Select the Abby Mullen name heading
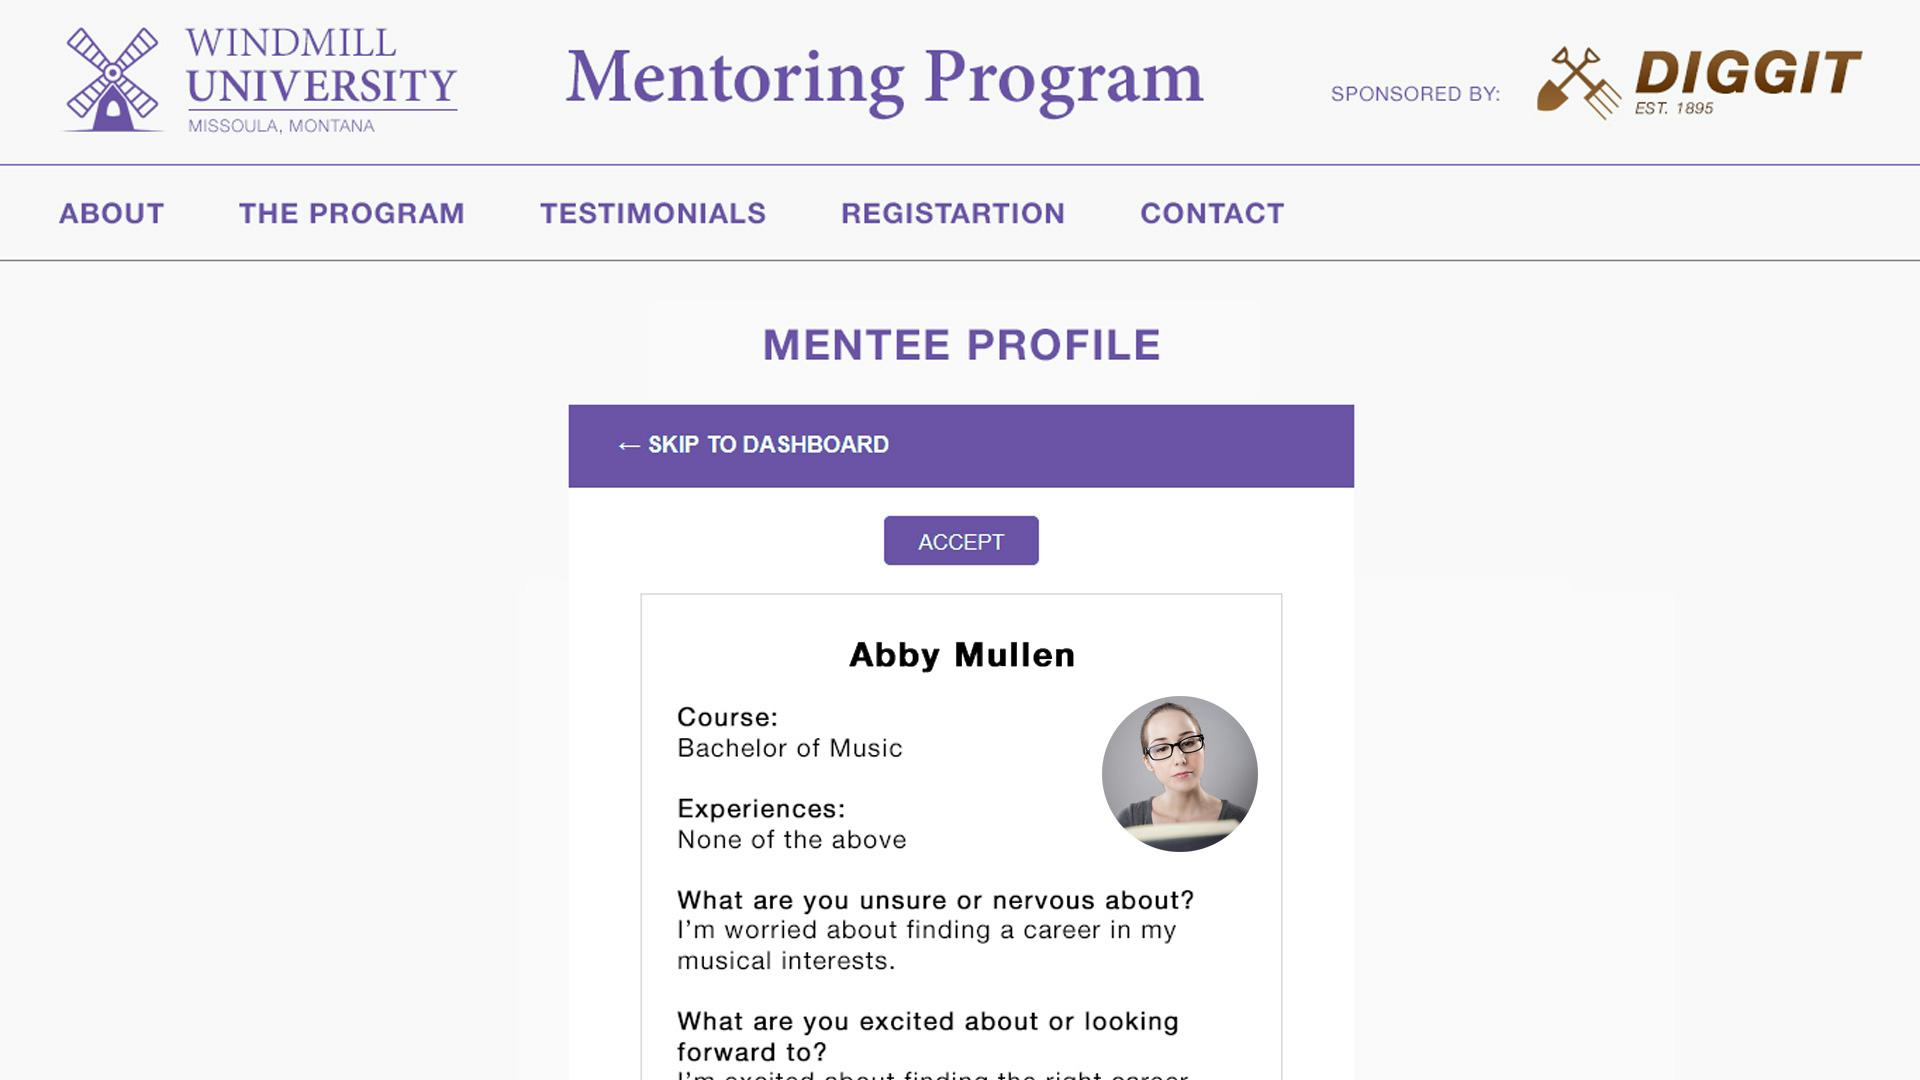The width and height of the screenshot is (1920, 1080). point(961,655)
